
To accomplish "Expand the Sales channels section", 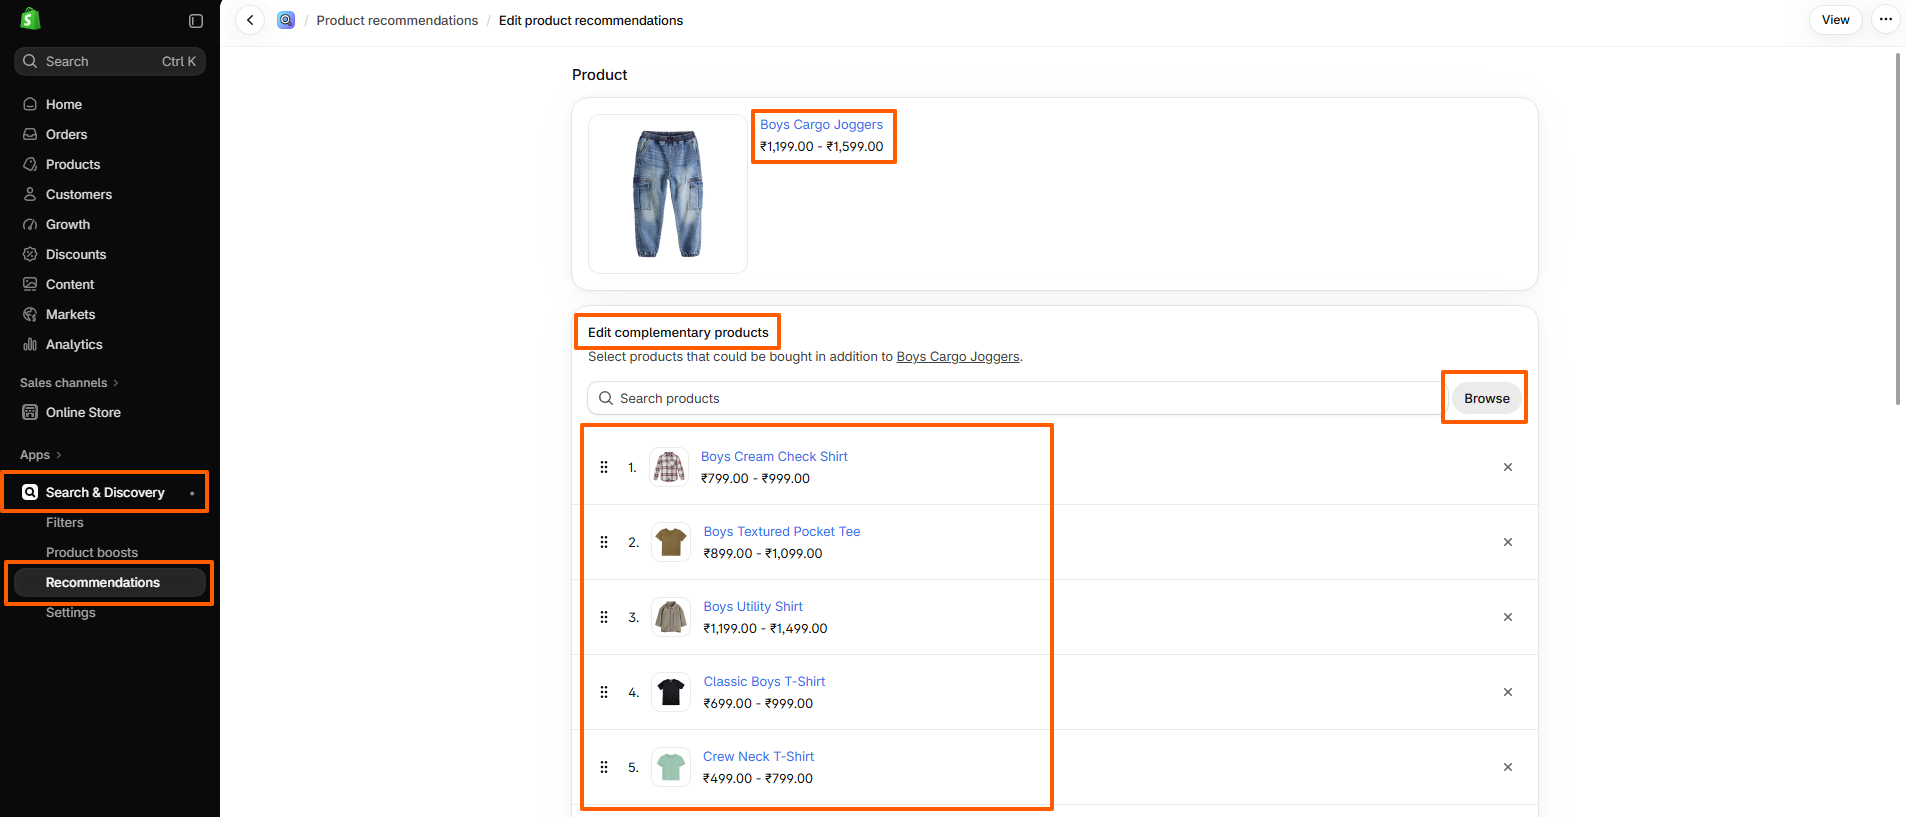I will (69, 383).
